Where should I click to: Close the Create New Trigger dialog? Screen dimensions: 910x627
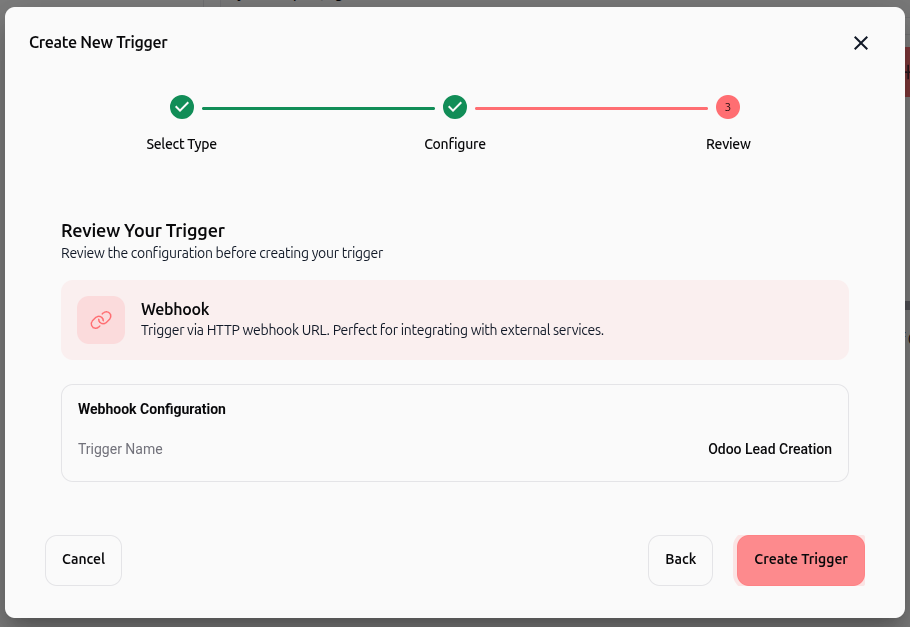pos(861,43)
